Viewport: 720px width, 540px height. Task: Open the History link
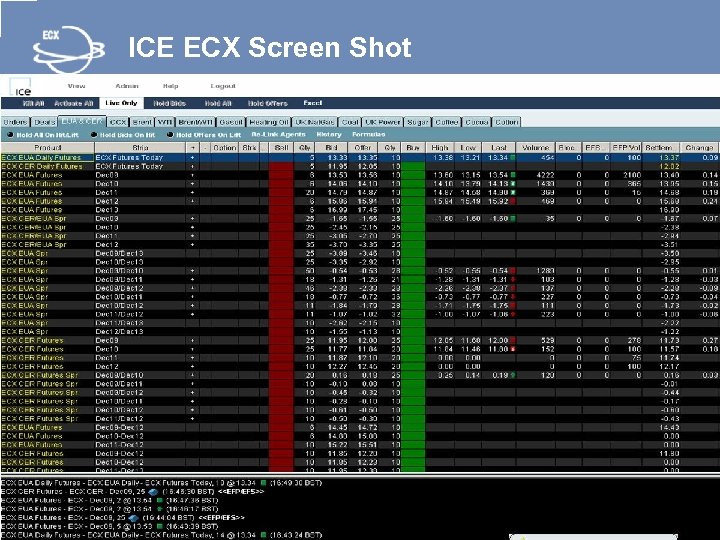click(x=329, y=135)
